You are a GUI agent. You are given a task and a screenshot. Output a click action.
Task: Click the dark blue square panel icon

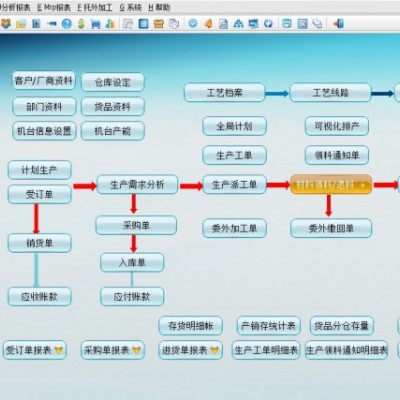click(143, 24)
